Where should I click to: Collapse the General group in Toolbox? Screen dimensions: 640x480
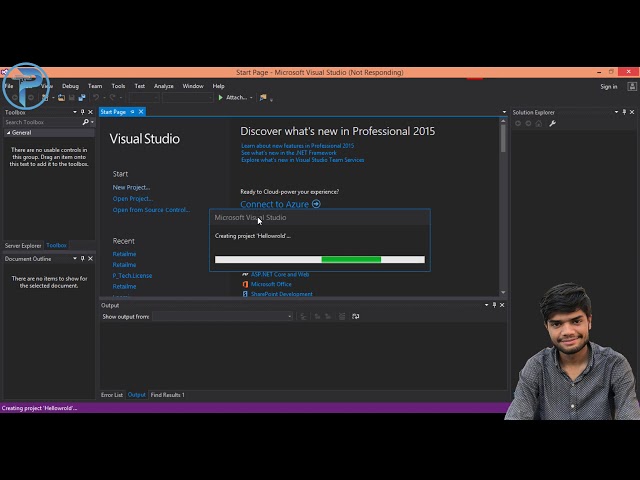(x=9, y=133)
